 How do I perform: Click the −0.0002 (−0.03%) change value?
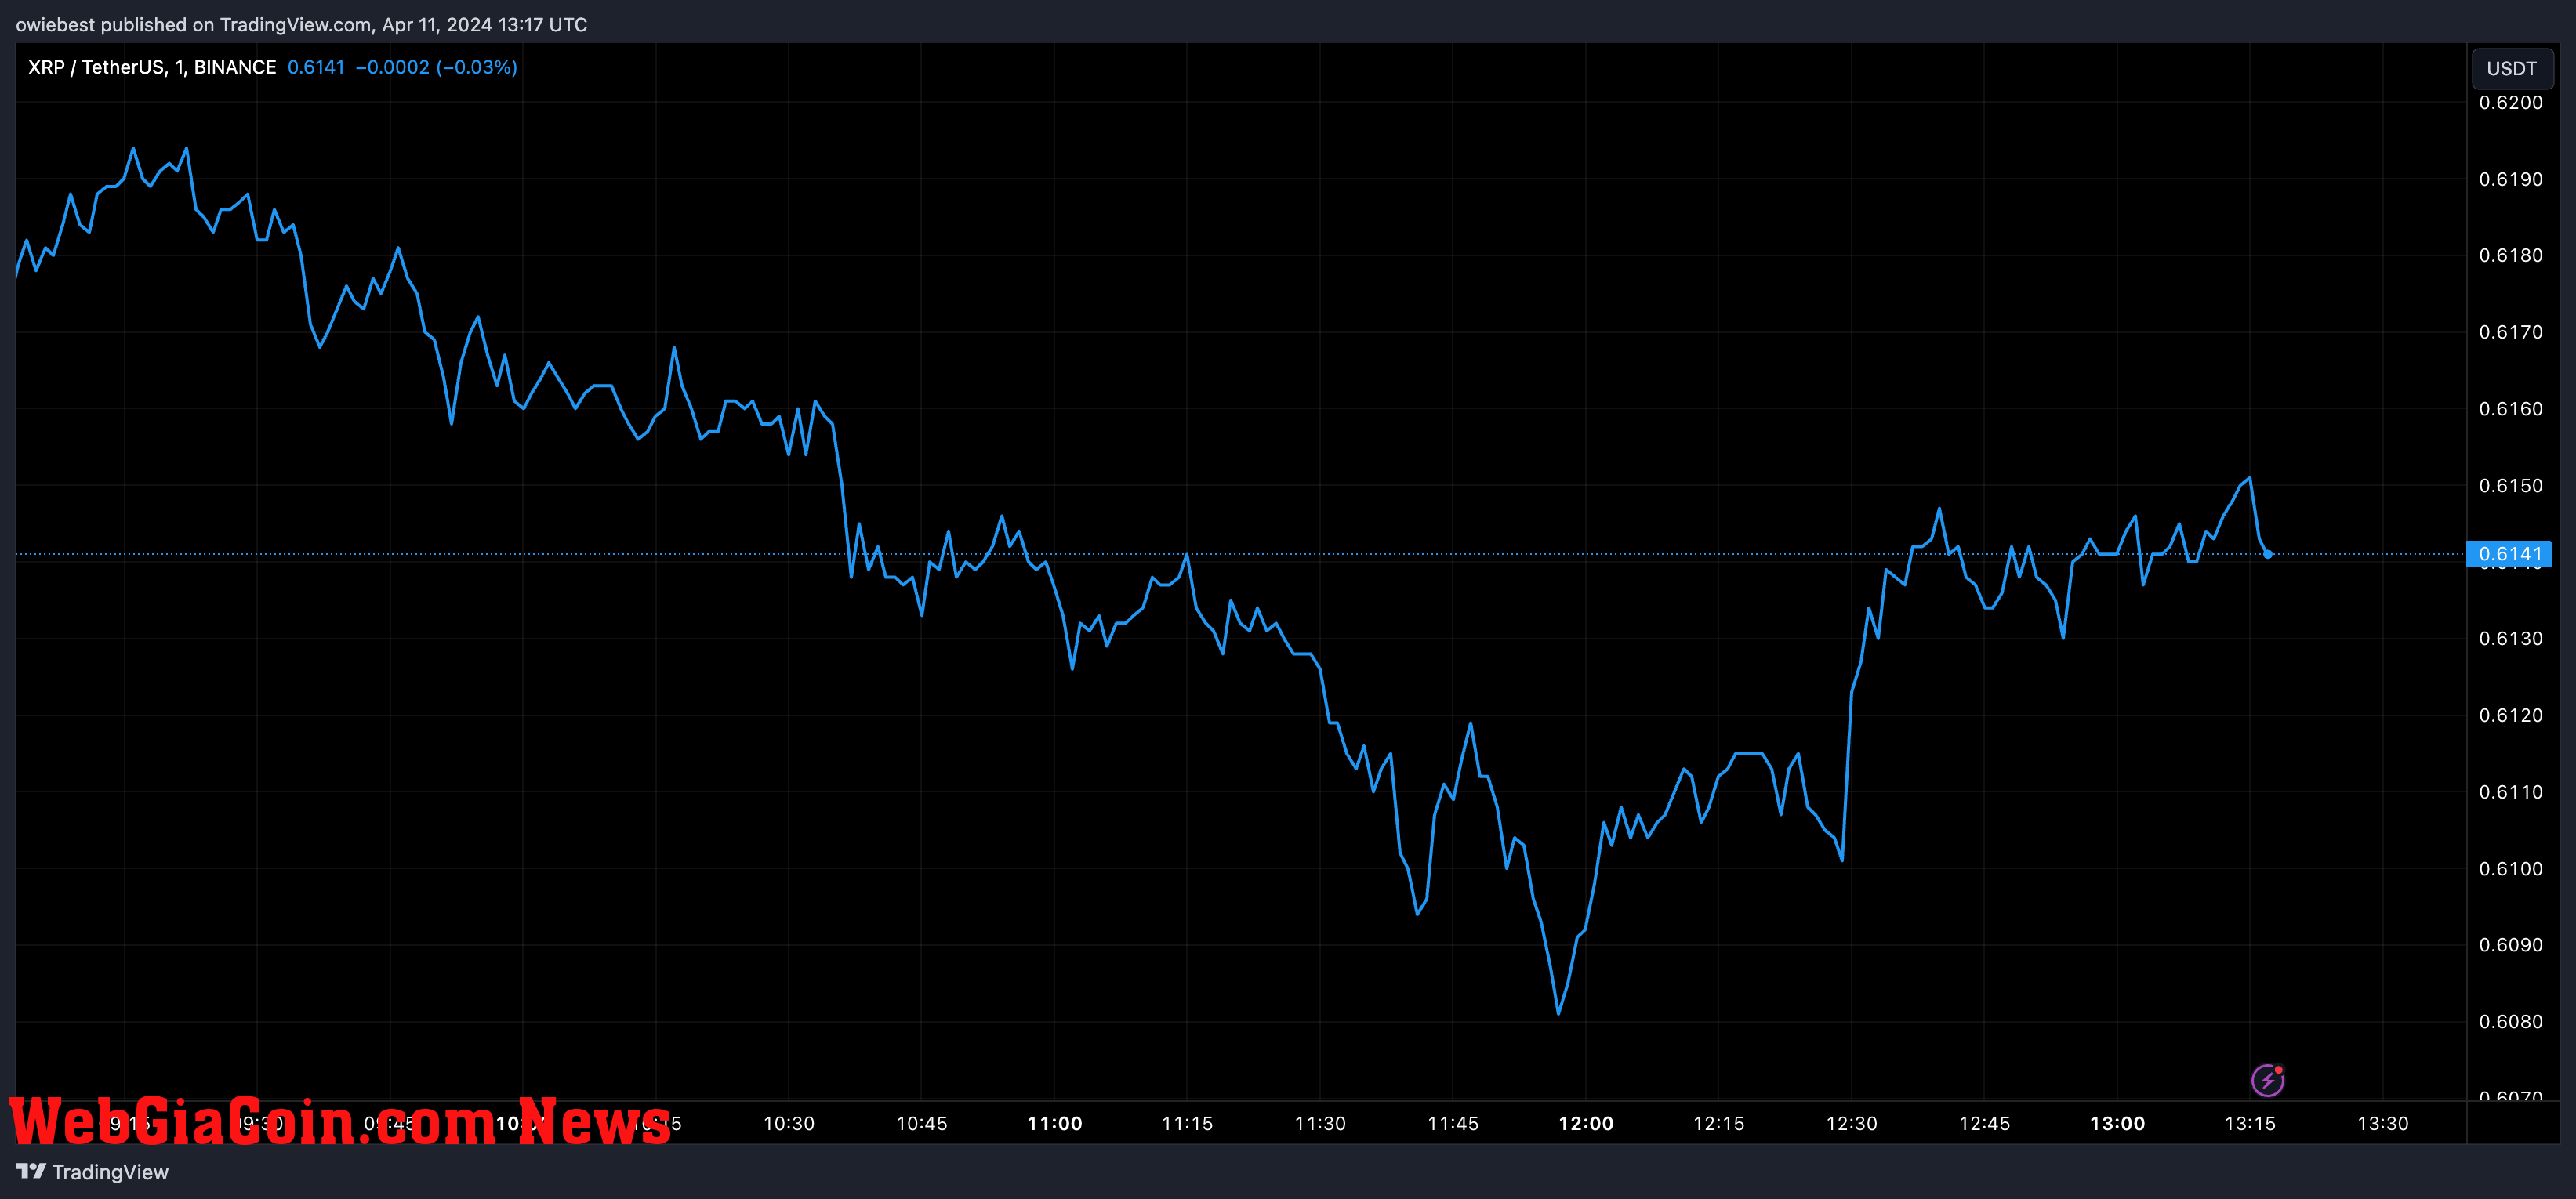[x=436, y=67]
